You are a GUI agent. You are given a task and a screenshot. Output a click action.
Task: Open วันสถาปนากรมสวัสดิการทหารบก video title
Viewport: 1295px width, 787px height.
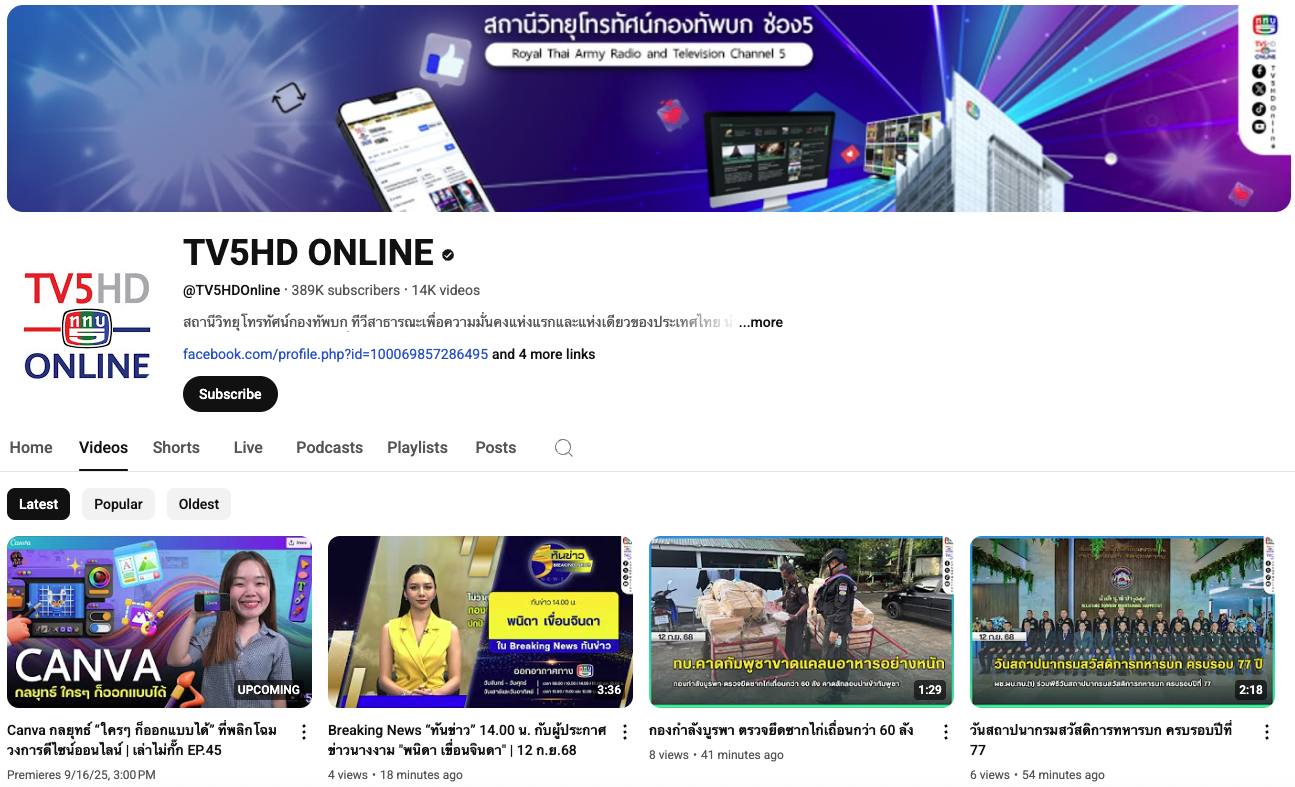coord(1101,740)
